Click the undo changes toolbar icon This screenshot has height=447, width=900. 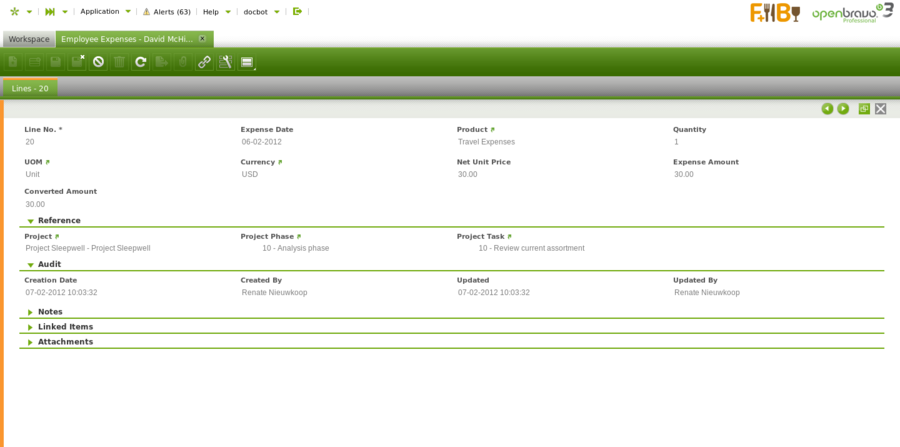point(98,62)
